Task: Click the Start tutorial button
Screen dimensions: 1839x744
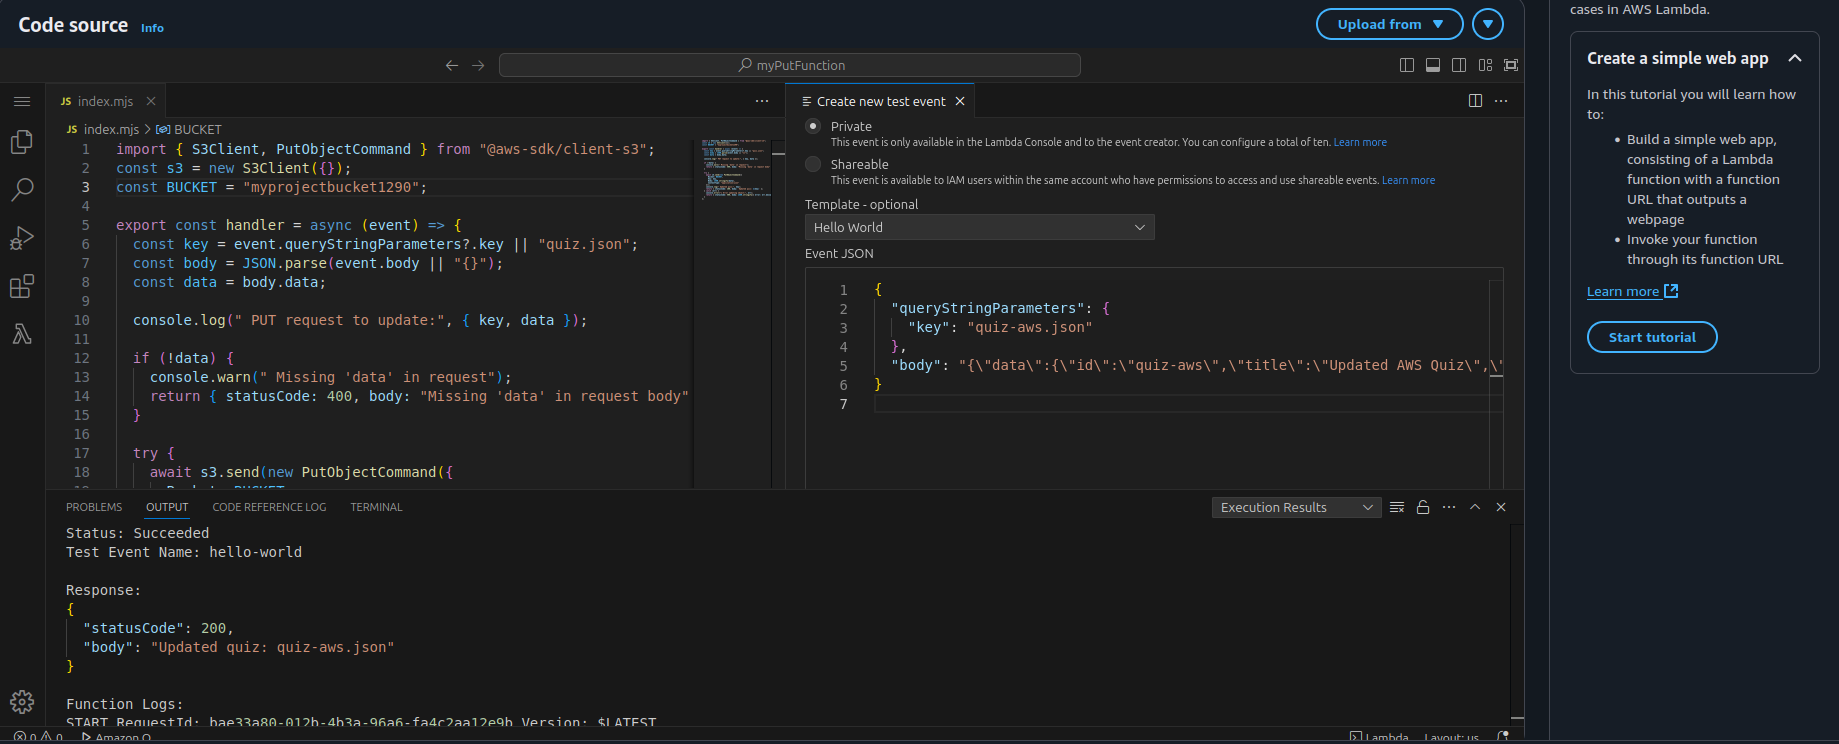Action: [1651, 337]
